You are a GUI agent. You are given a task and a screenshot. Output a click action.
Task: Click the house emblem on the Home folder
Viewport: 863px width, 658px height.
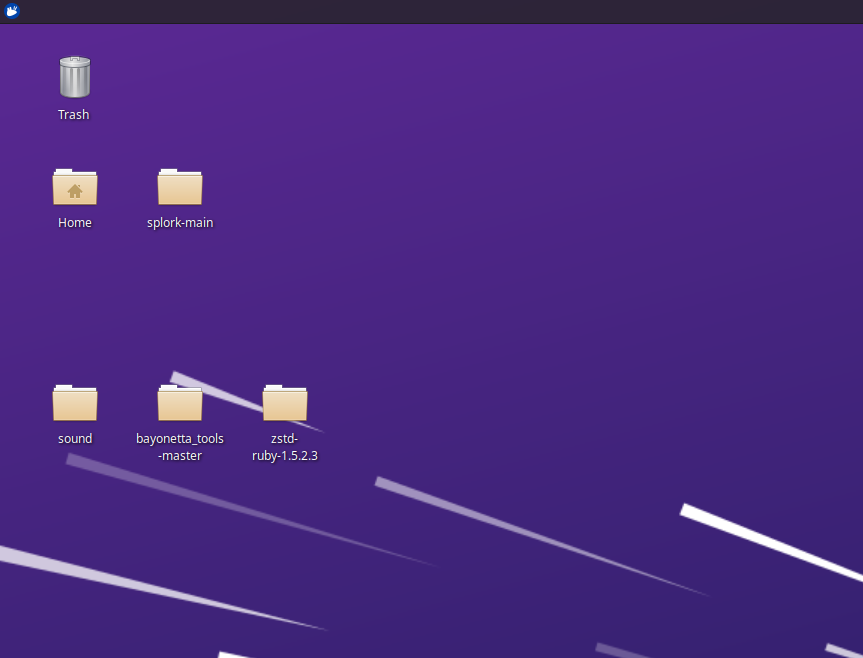(x=75, y=191)
